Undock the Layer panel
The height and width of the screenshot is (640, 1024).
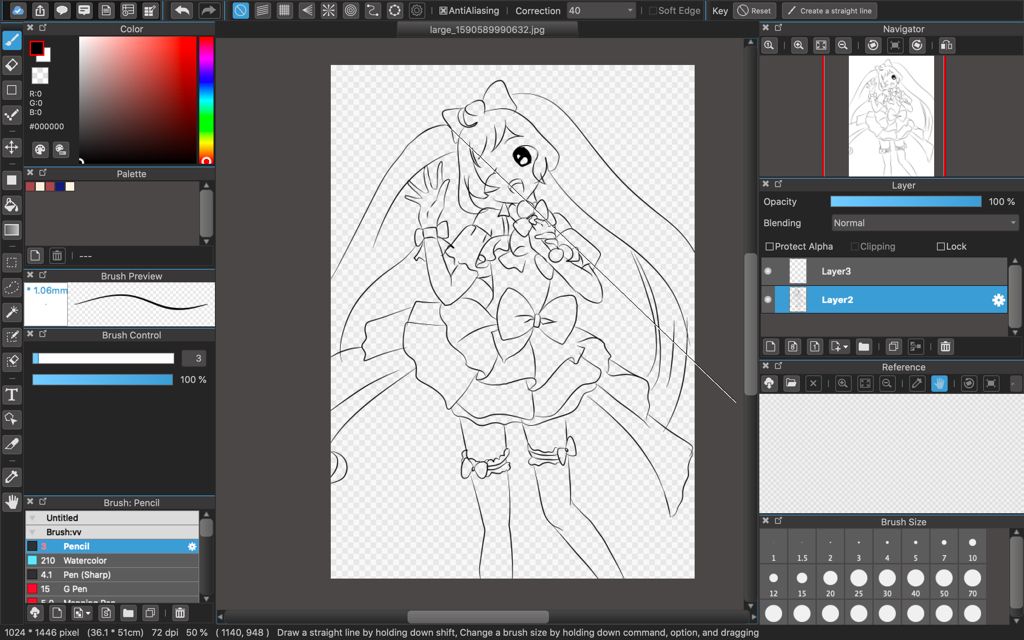(778, 185)
